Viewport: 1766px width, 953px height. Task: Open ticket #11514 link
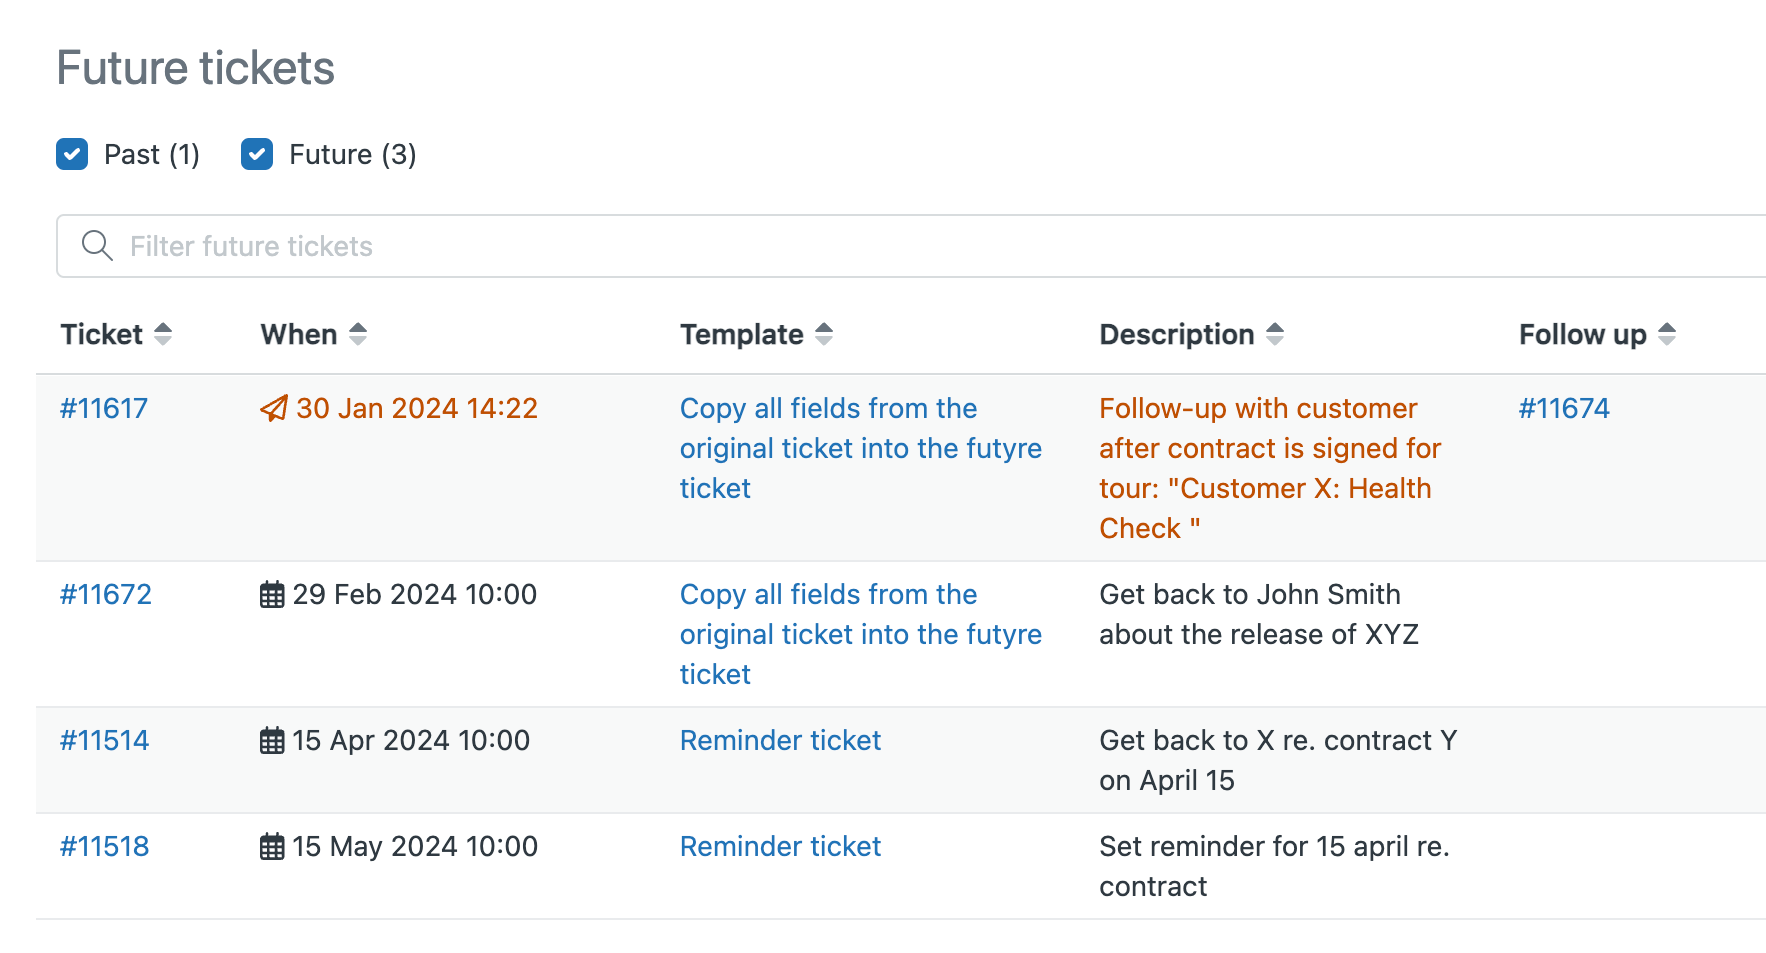click(105, 740)
